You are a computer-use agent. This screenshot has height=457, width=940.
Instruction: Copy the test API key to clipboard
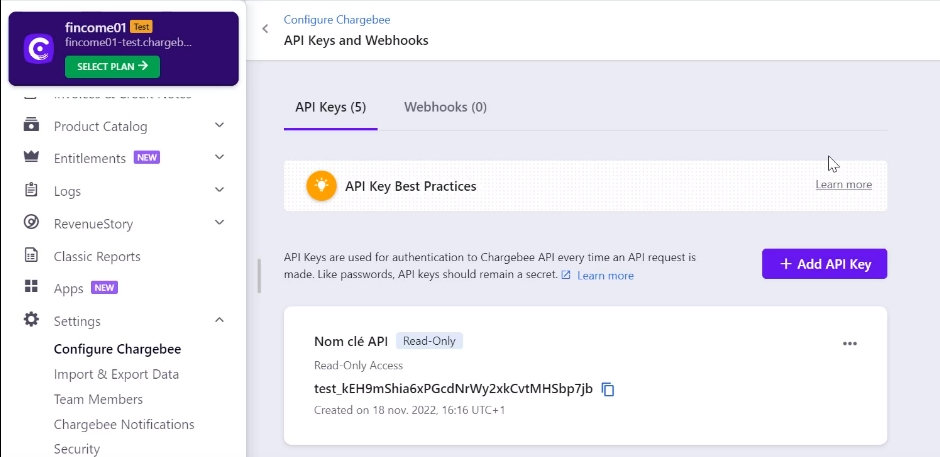608,389
